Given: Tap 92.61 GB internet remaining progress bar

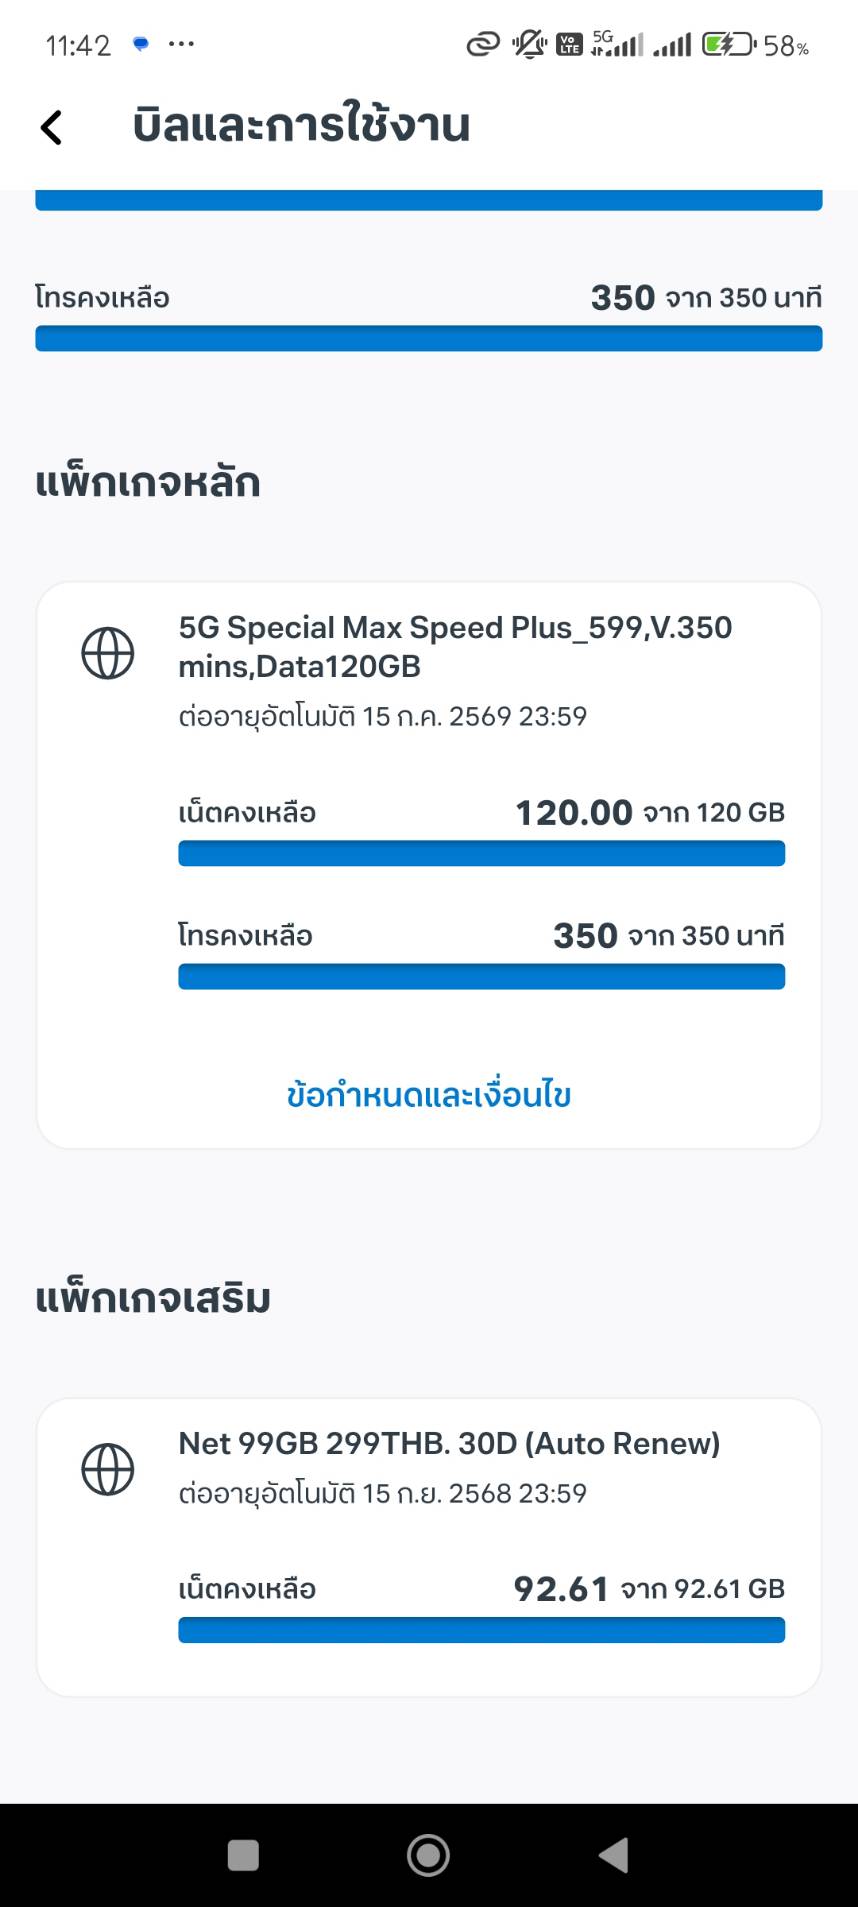Looking at the screenshot, I should coord(481,1630).
